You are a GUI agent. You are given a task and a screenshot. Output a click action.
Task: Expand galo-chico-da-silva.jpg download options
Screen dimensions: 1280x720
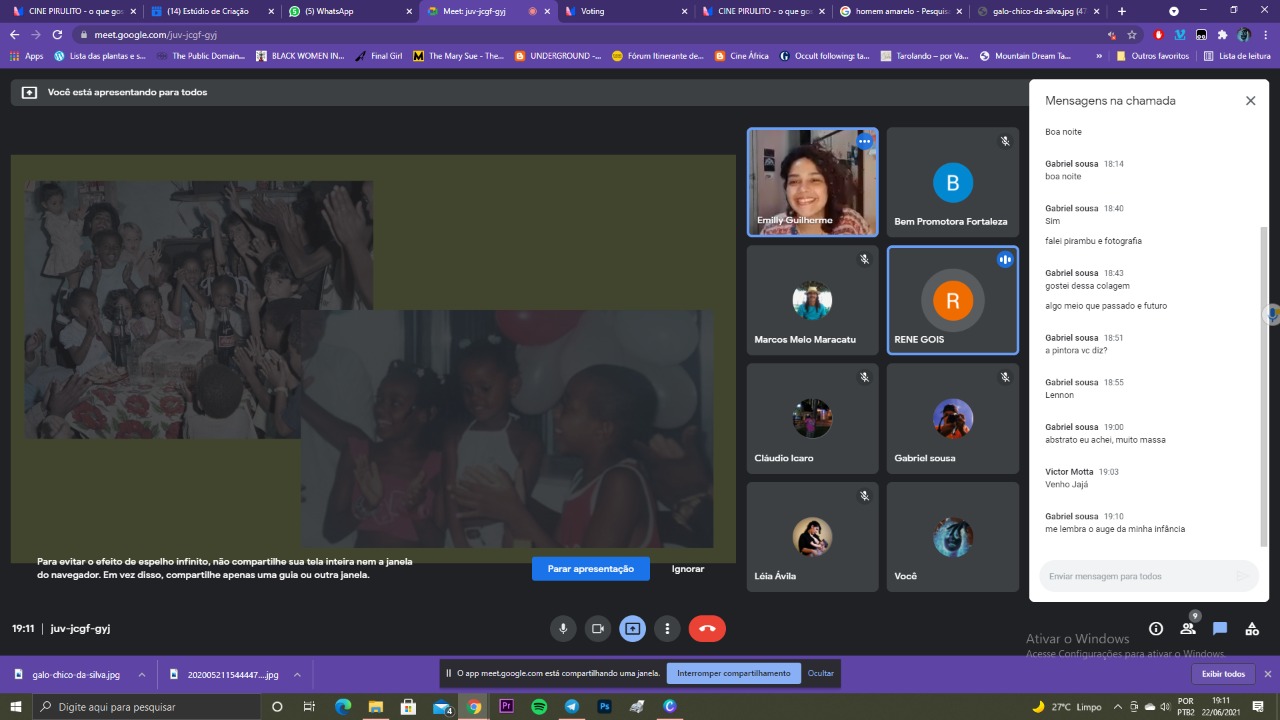pos(142,675)
